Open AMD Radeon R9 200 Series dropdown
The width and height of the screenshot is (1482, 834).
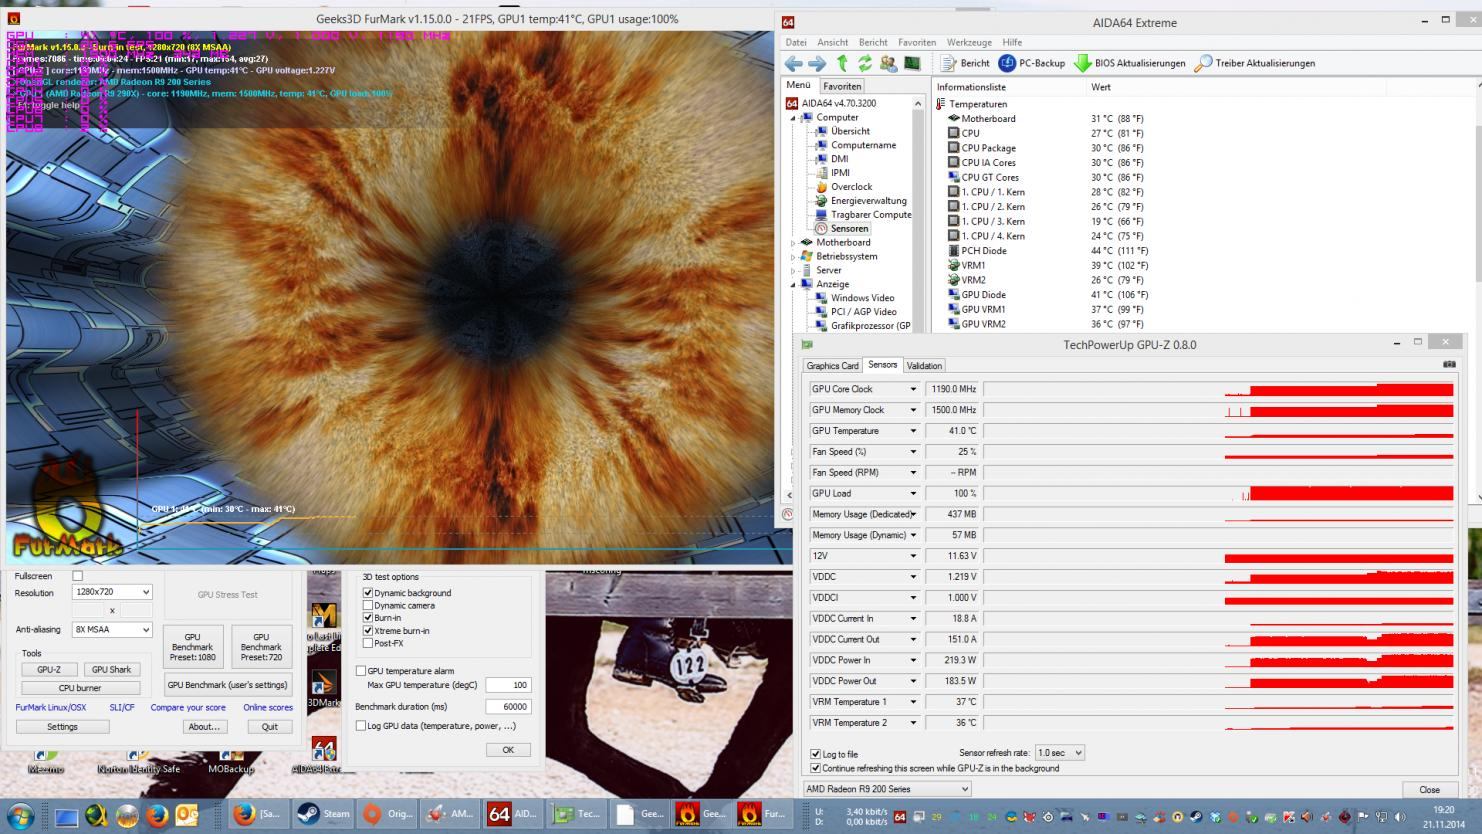point(888,789)
